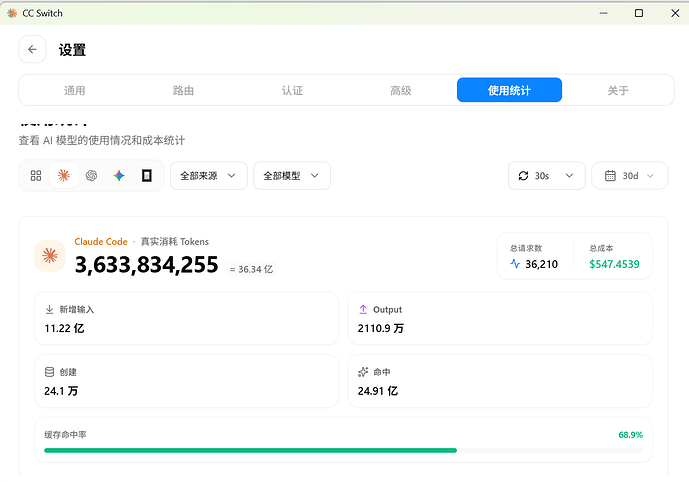
Task: Click the 创建 database icon
Action: [x=49, y=372]
